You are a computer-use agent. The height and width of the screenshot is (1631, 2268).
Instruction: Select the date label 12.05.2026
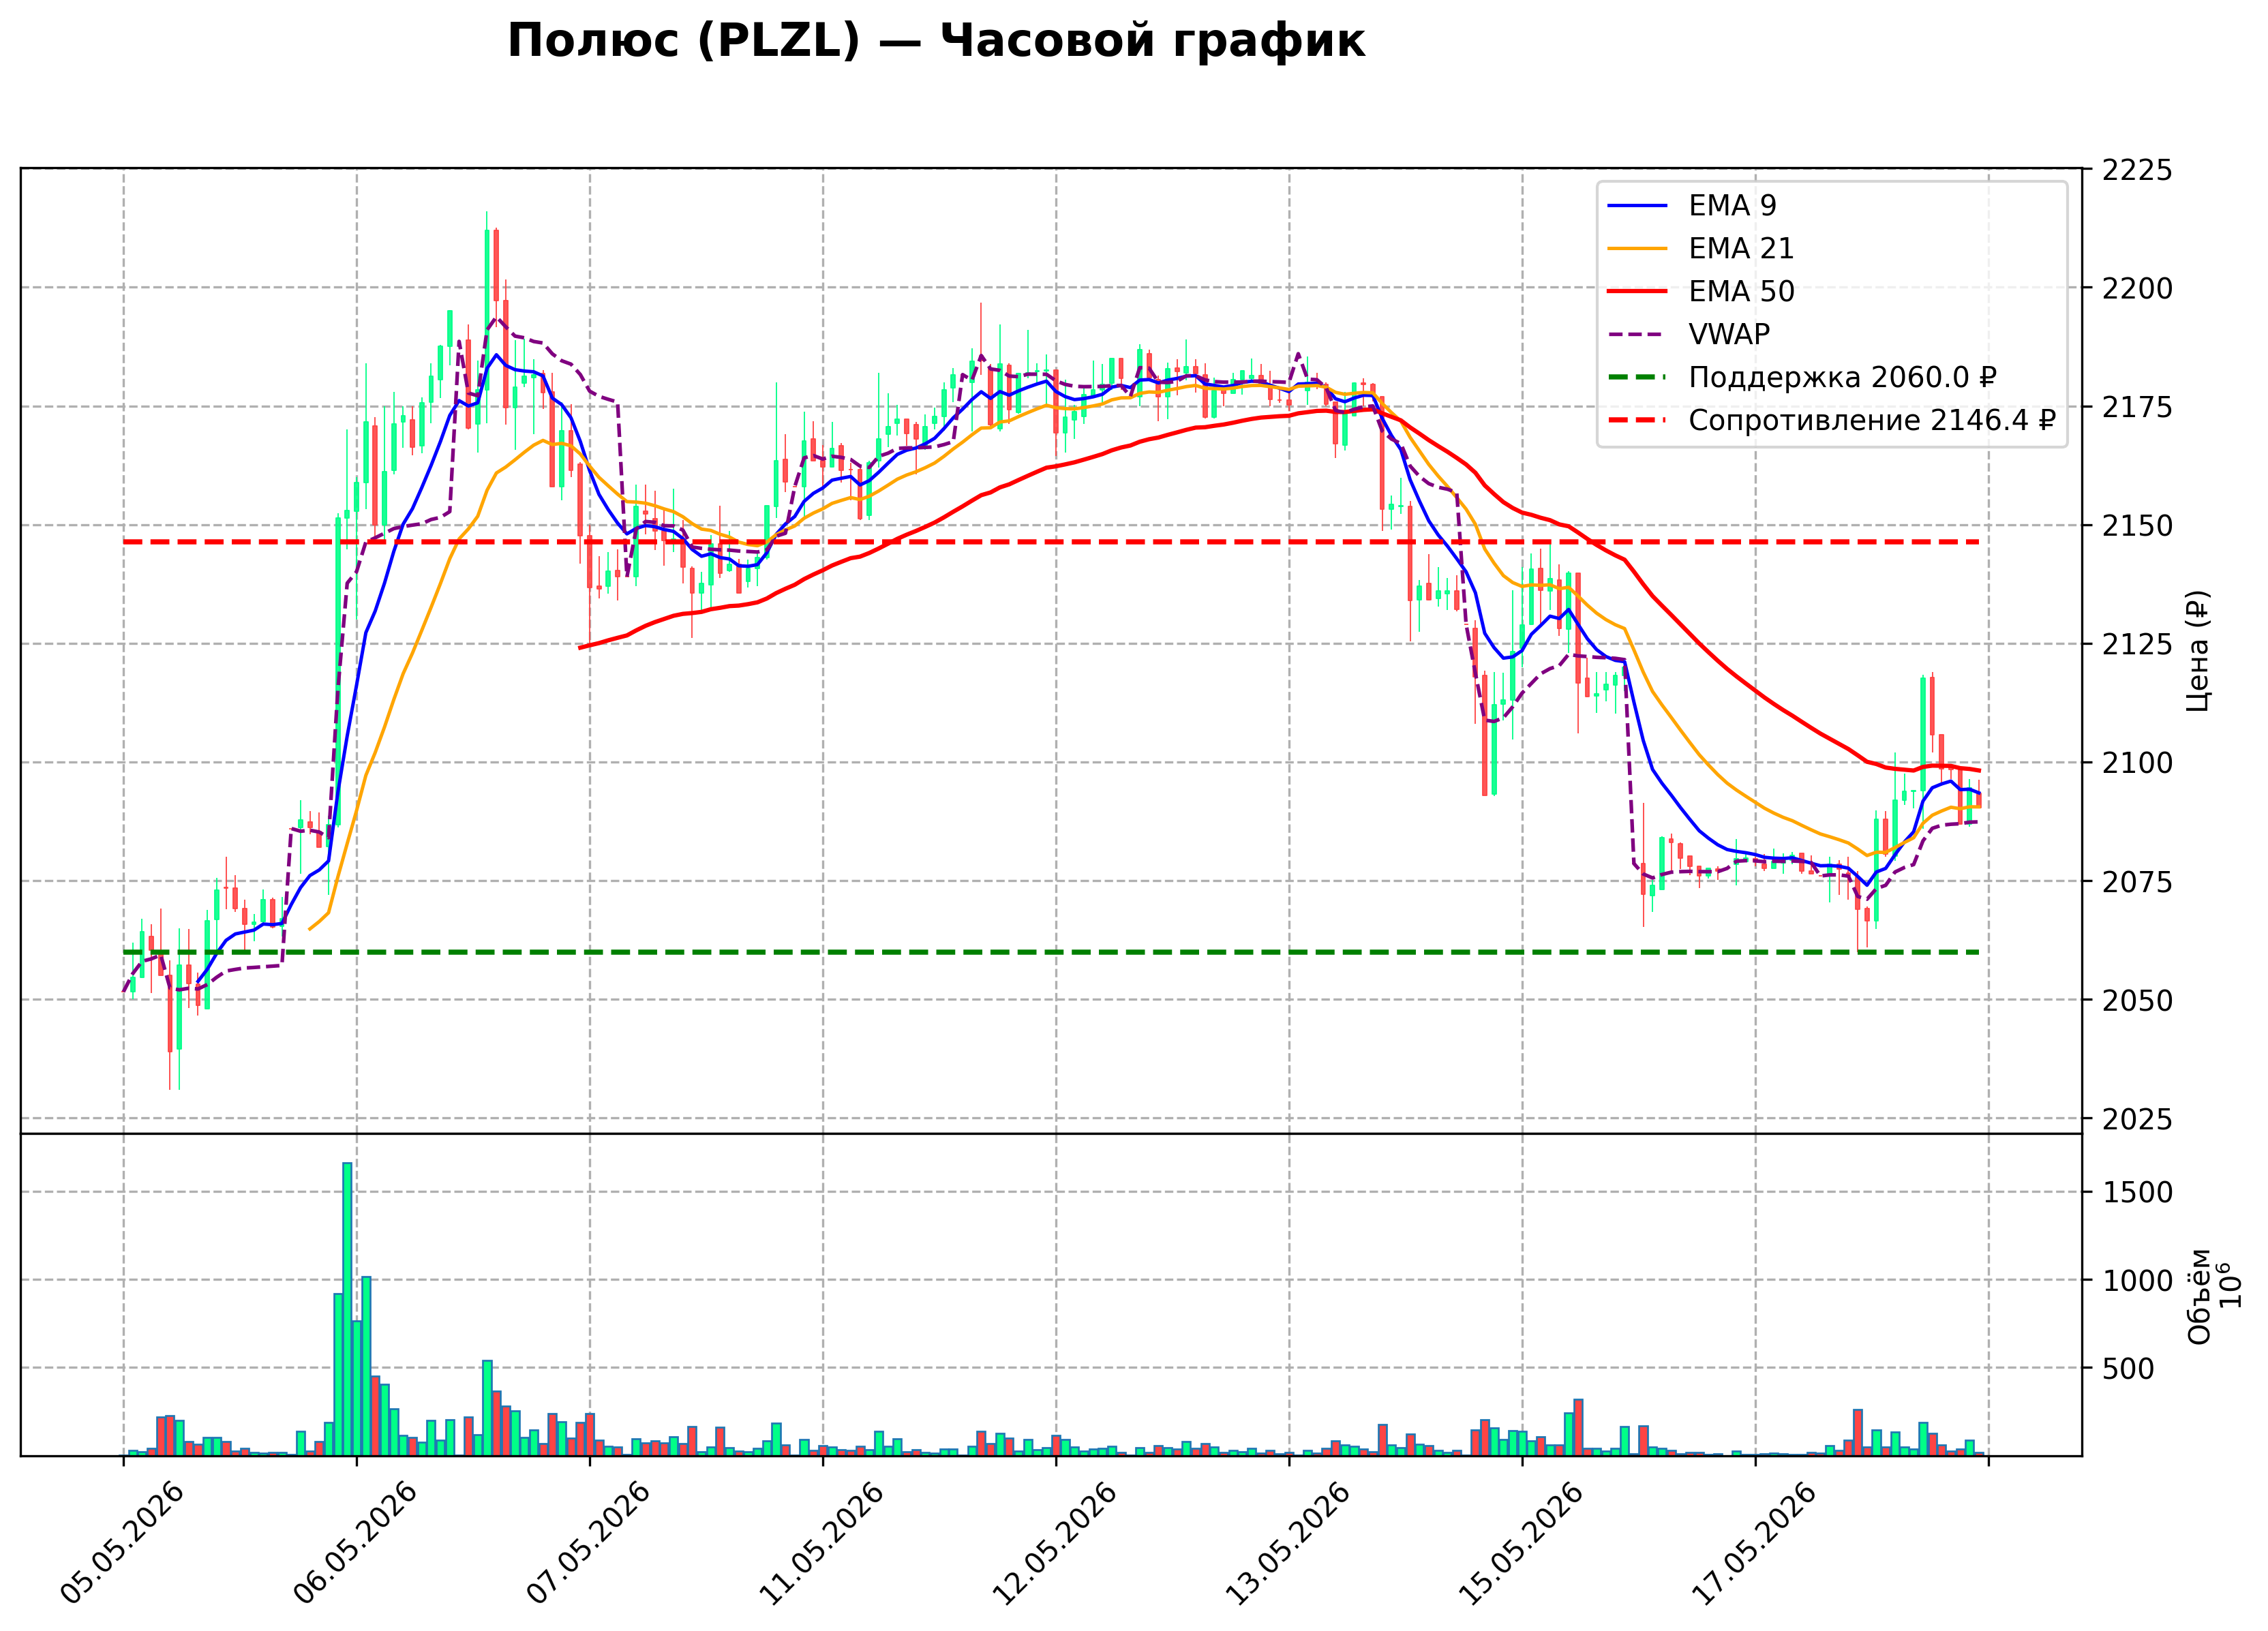pyautogui.click(x=1055, y=1543)
